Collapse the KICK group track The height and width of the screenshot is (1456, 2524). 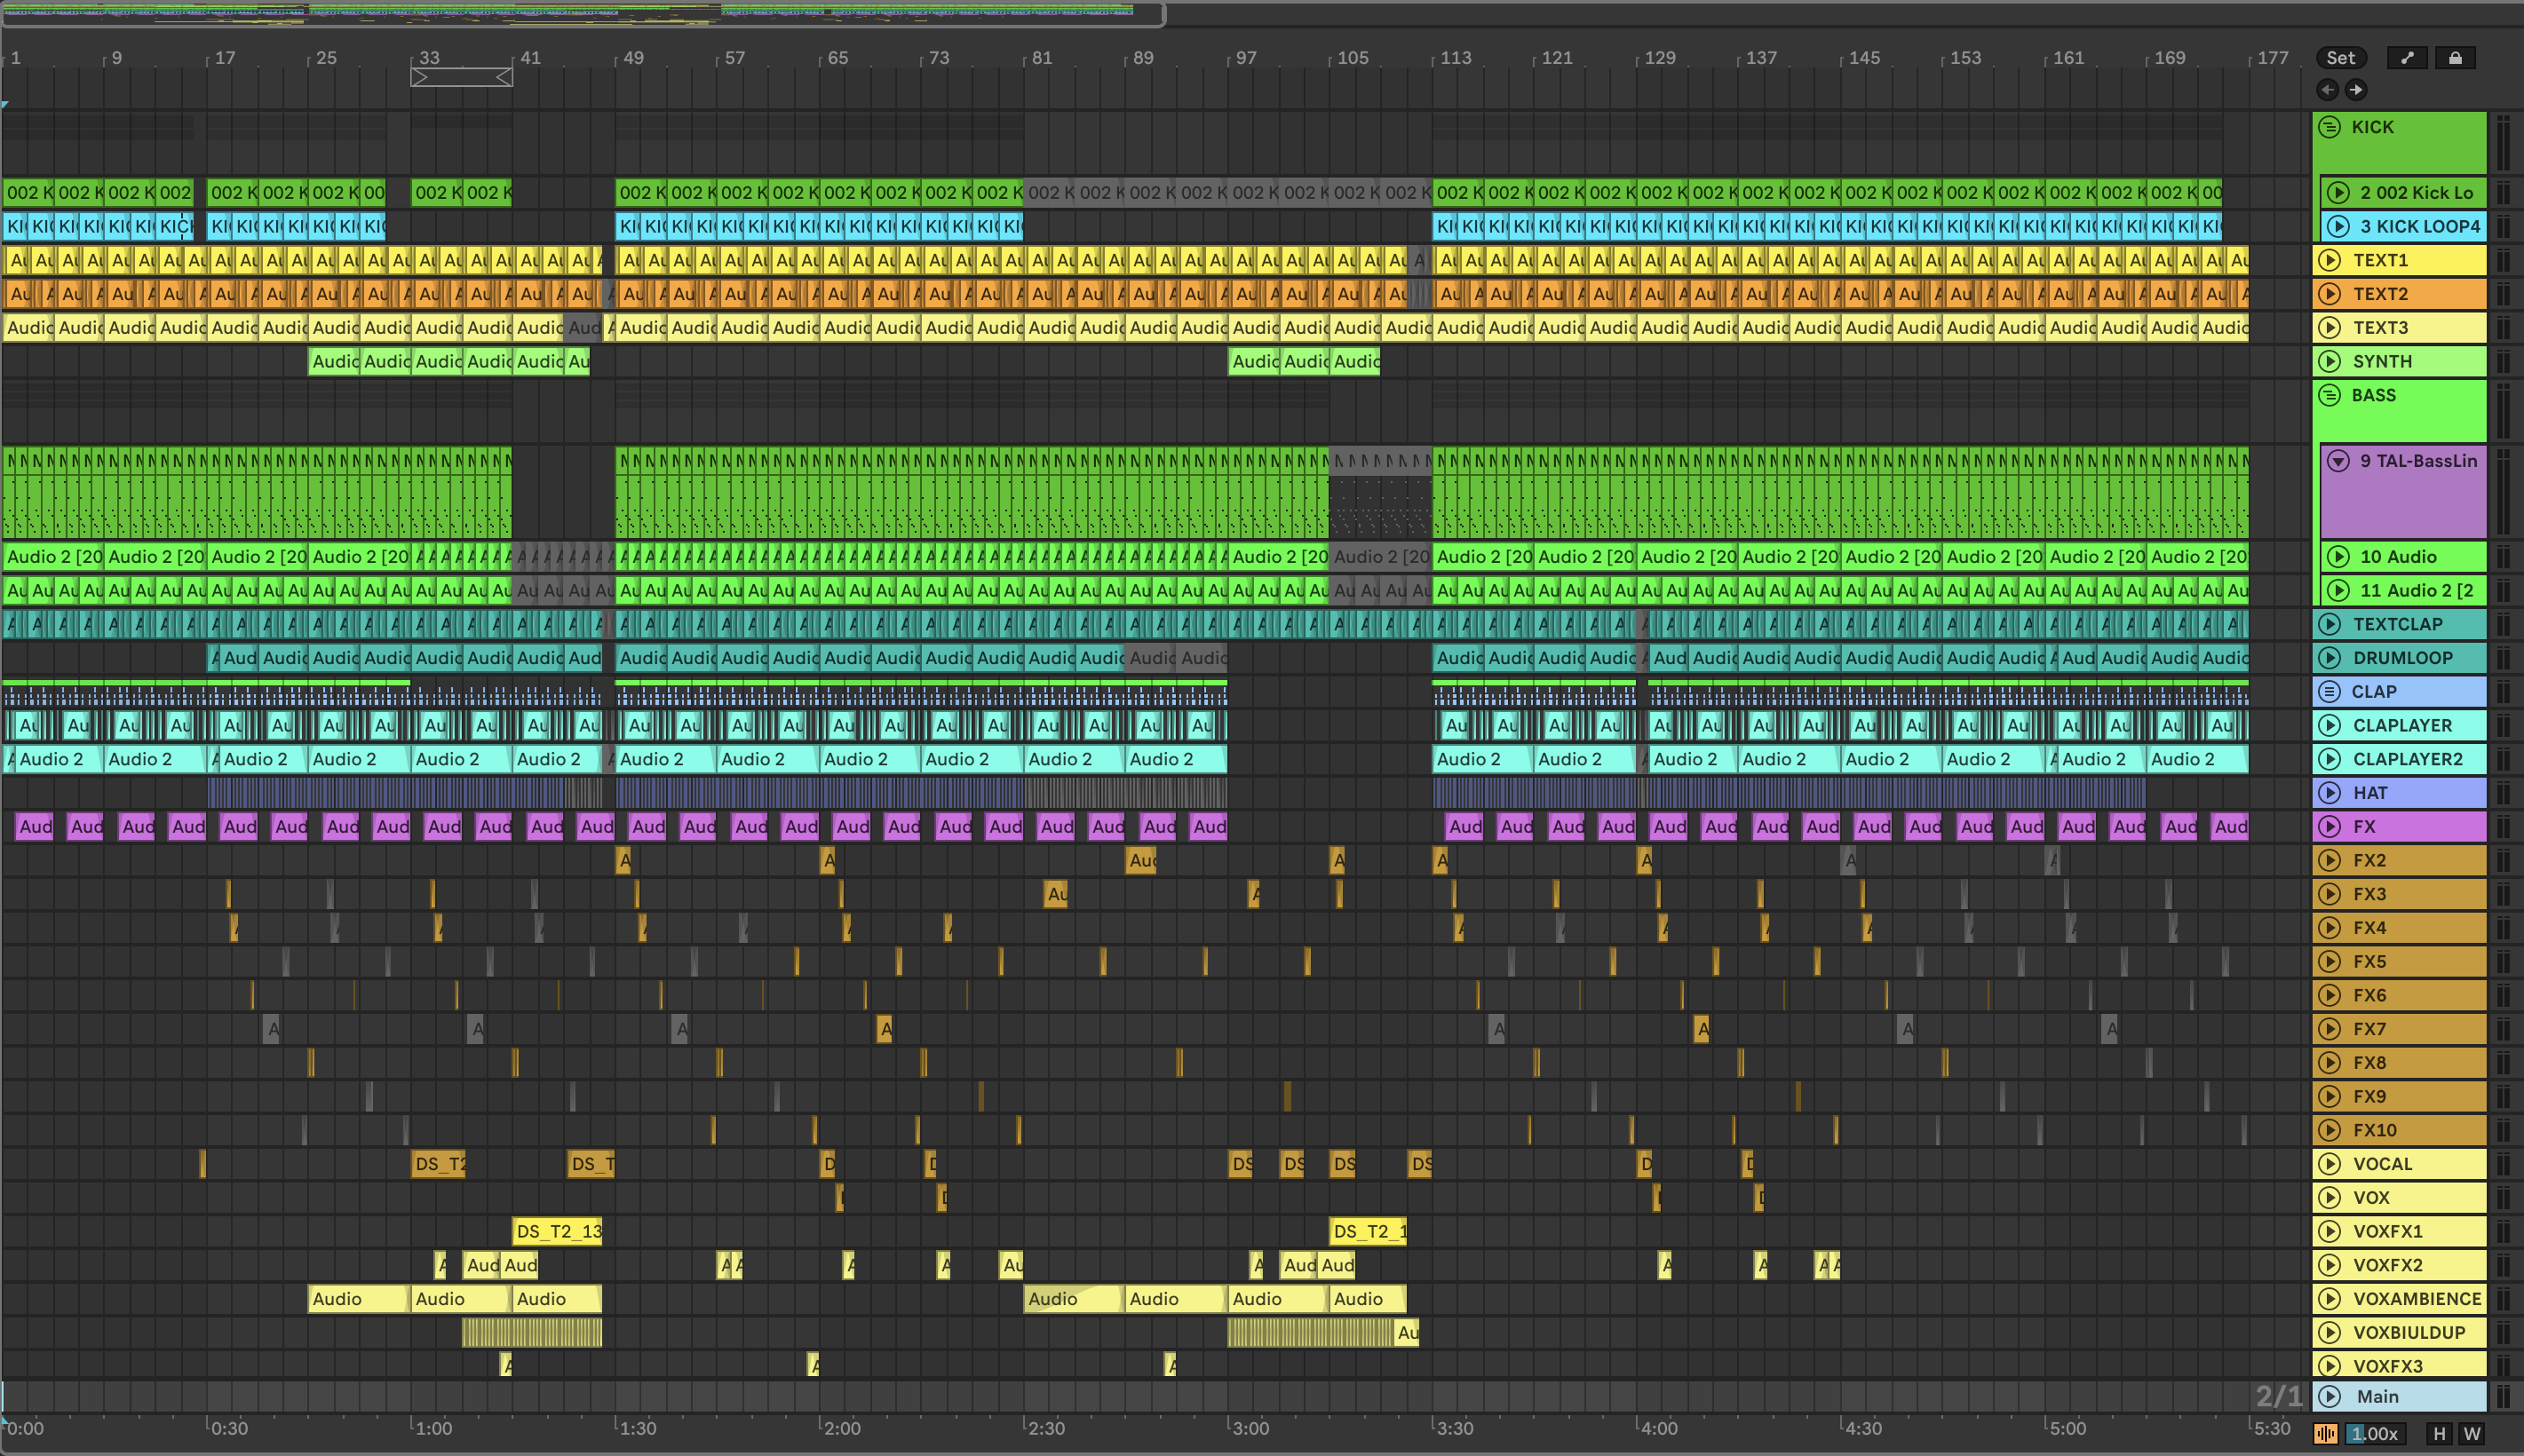tap(2330, 127)
